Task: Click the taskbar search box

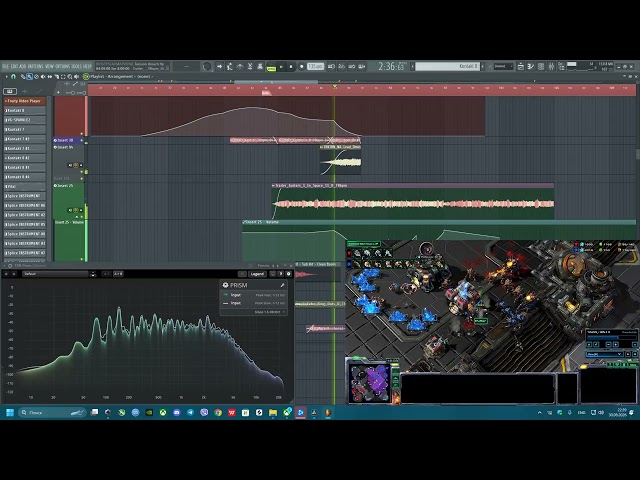Action: pos(52,412)
